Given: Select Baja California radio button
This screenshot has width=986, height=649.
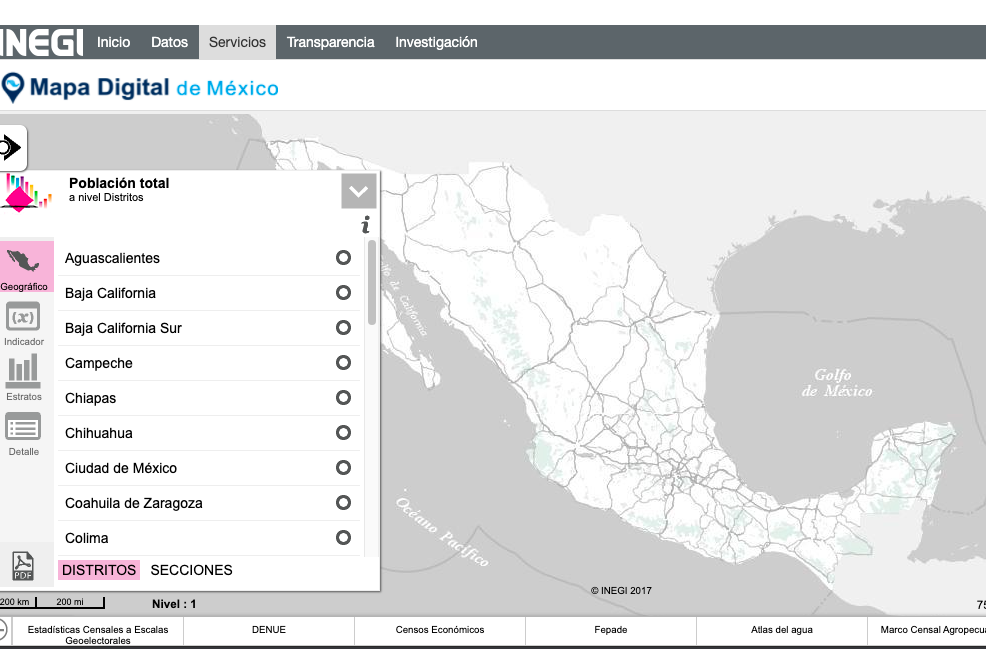Looking at the screenshot, I should [x=343, y=292].
